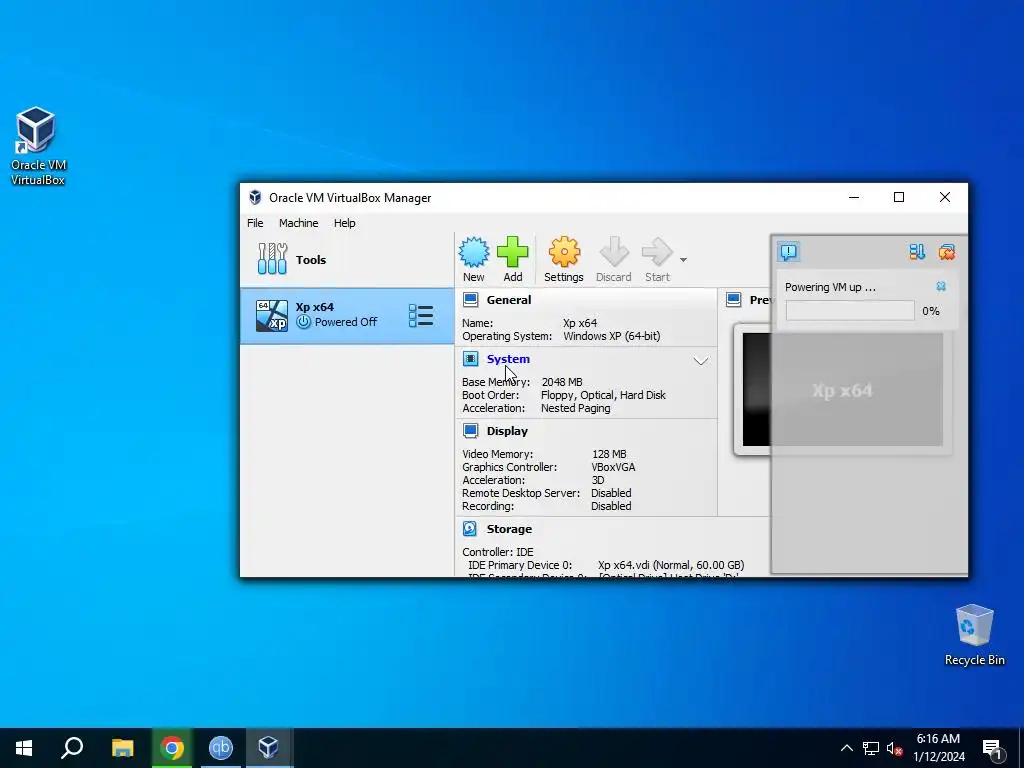Open the Windows Start menu
The image size is (1024, 768).
click(24, 748)
